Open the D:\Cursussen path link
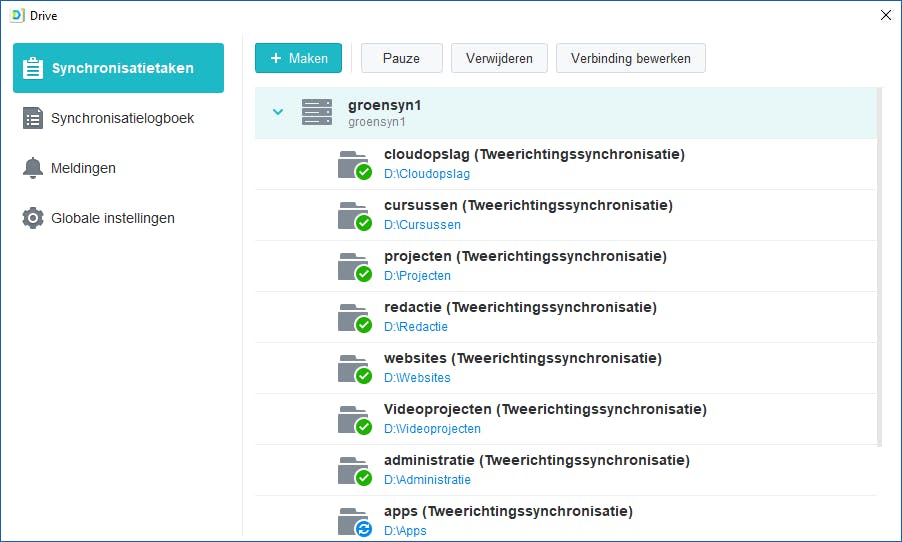902x542 pixels. coord(422,225)
